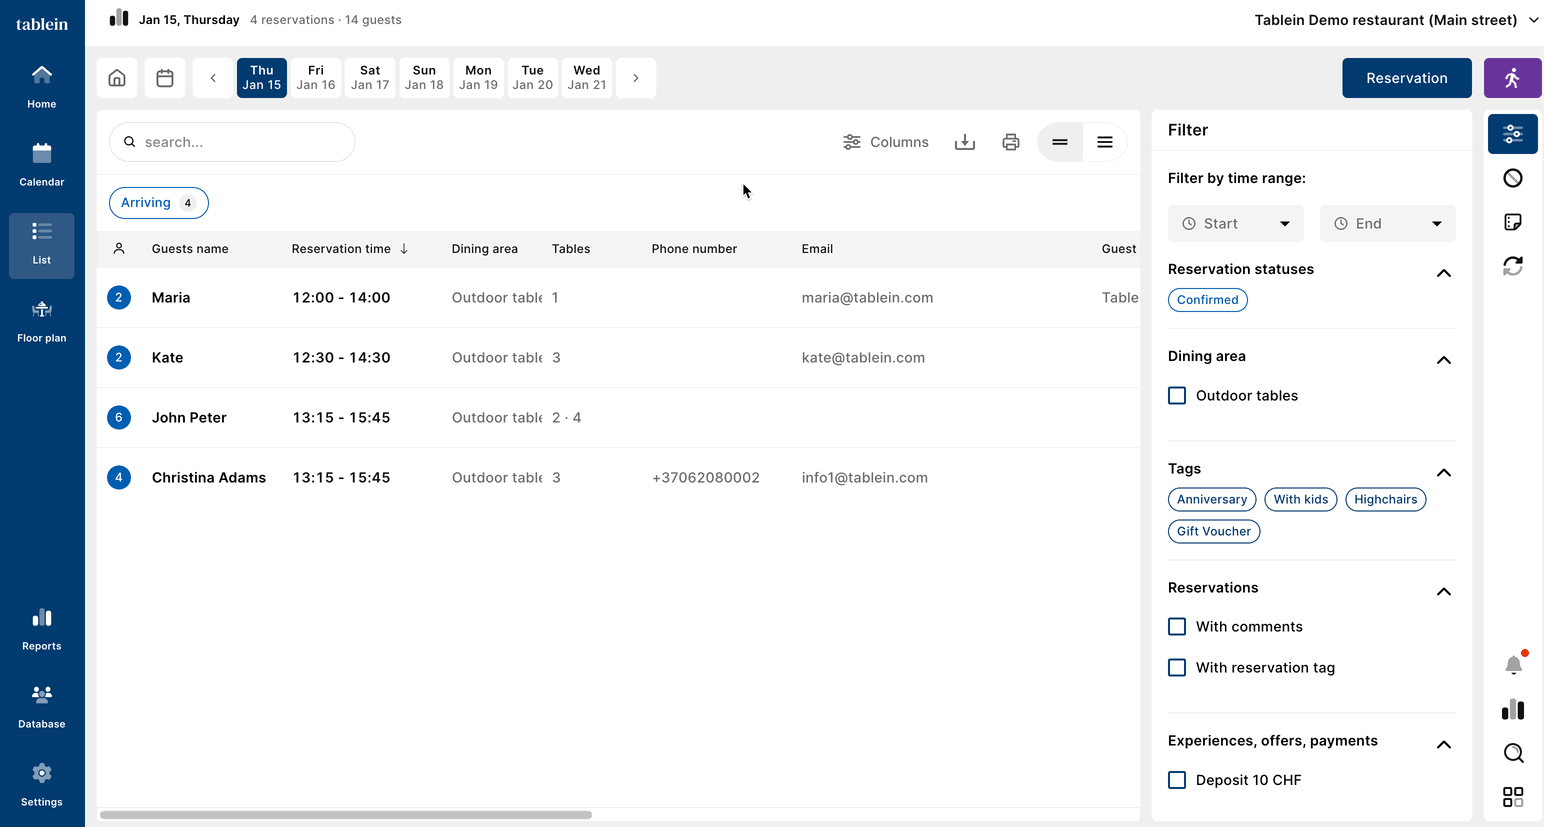Click the home icon in date toolbar
Image resolution: width=1544 pixels, height=827 pixels.
point(117,78)
